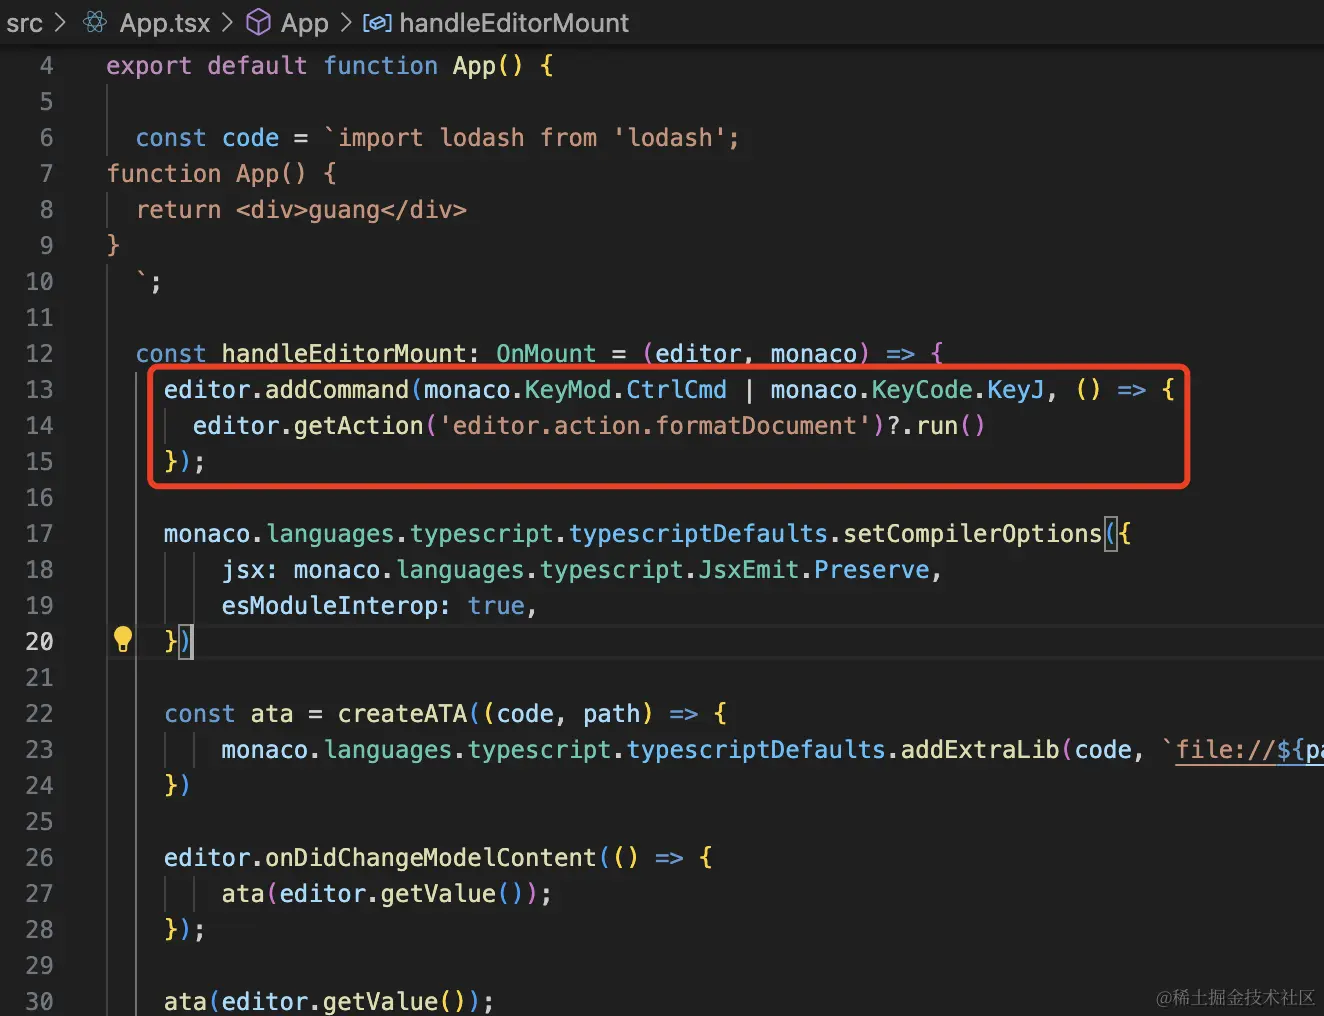Click the 'export' keyword on line 4
This screenshot has width=1324, height=1016.
149,66
